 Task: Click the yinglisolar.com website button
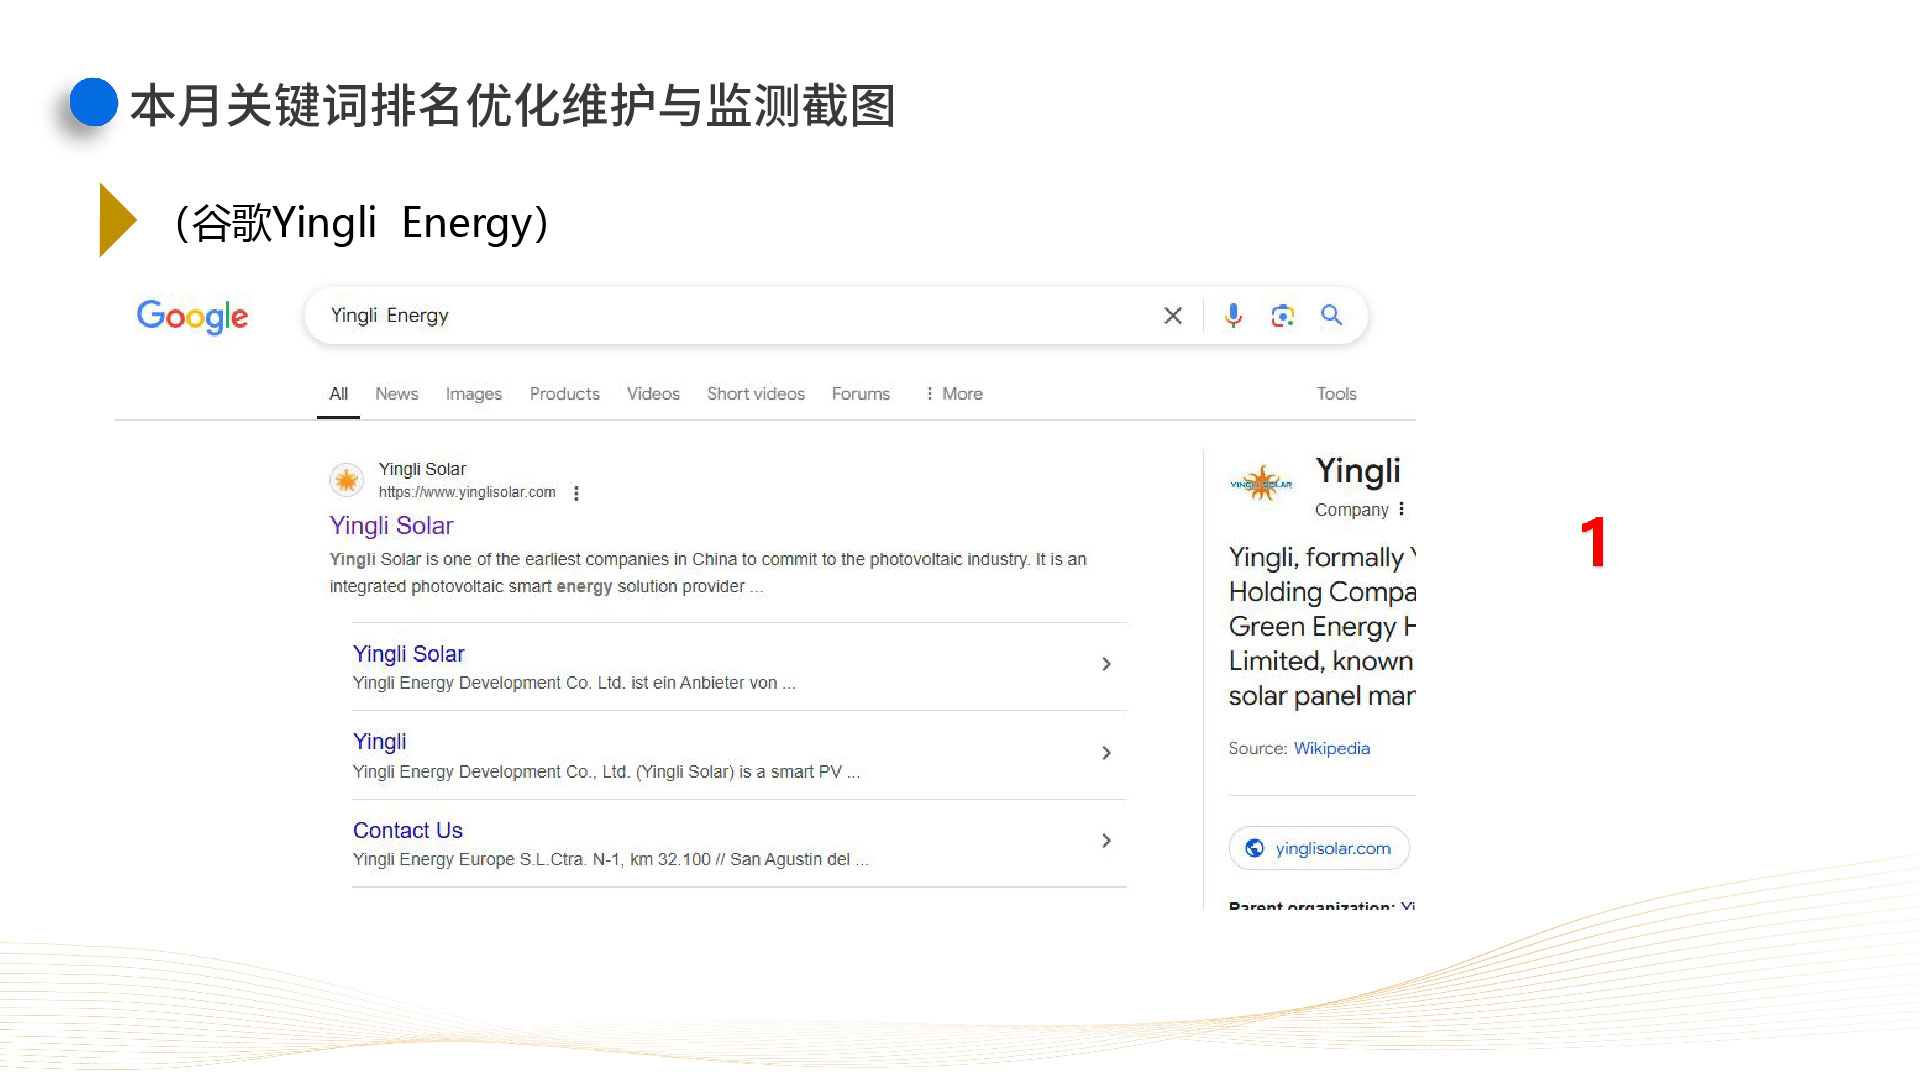(x=1319, y=848)
